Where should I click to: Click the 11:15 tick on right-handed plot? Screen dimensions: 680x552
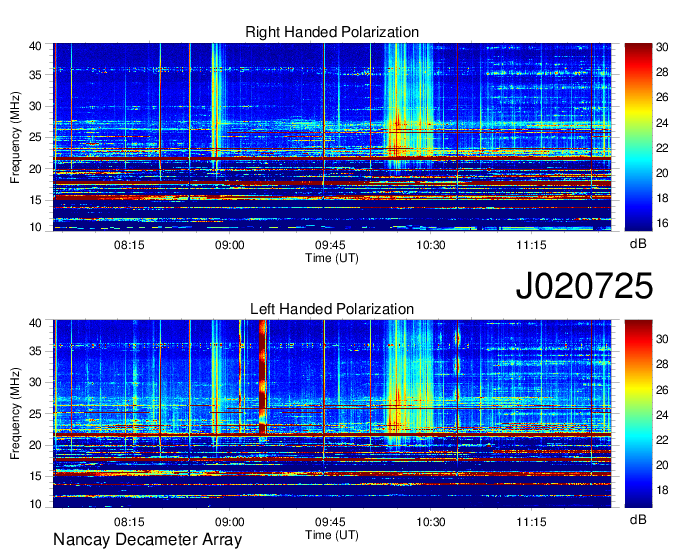[x=531, y=245]
